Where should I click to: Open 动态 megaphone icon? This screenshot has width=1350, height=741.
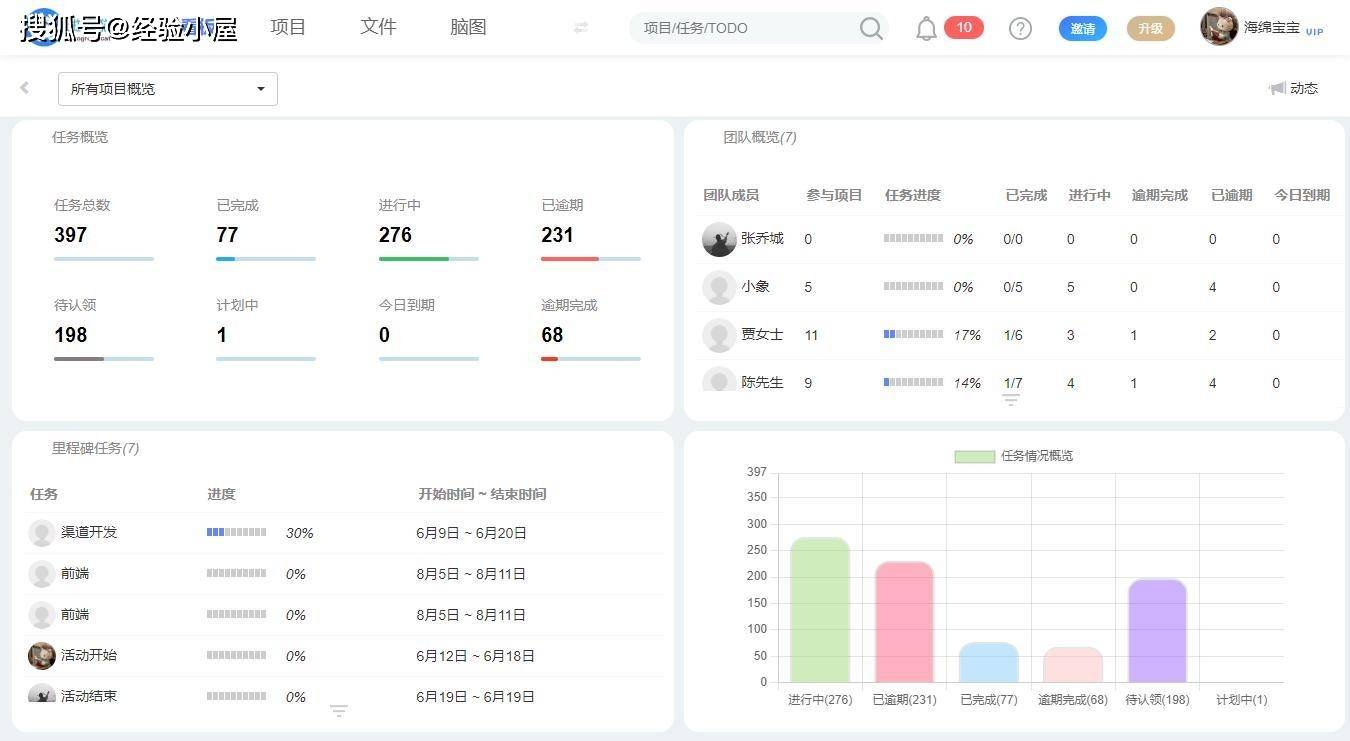1277,88
